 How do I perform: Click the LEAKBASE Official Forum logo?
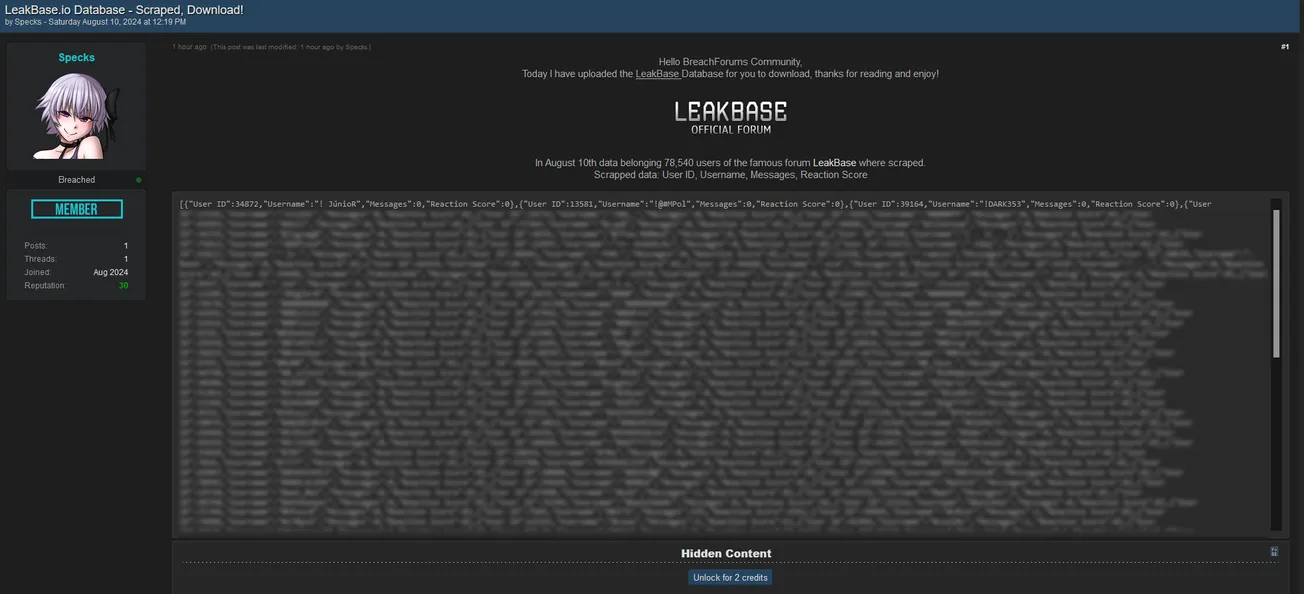click(x=730, y=116)
